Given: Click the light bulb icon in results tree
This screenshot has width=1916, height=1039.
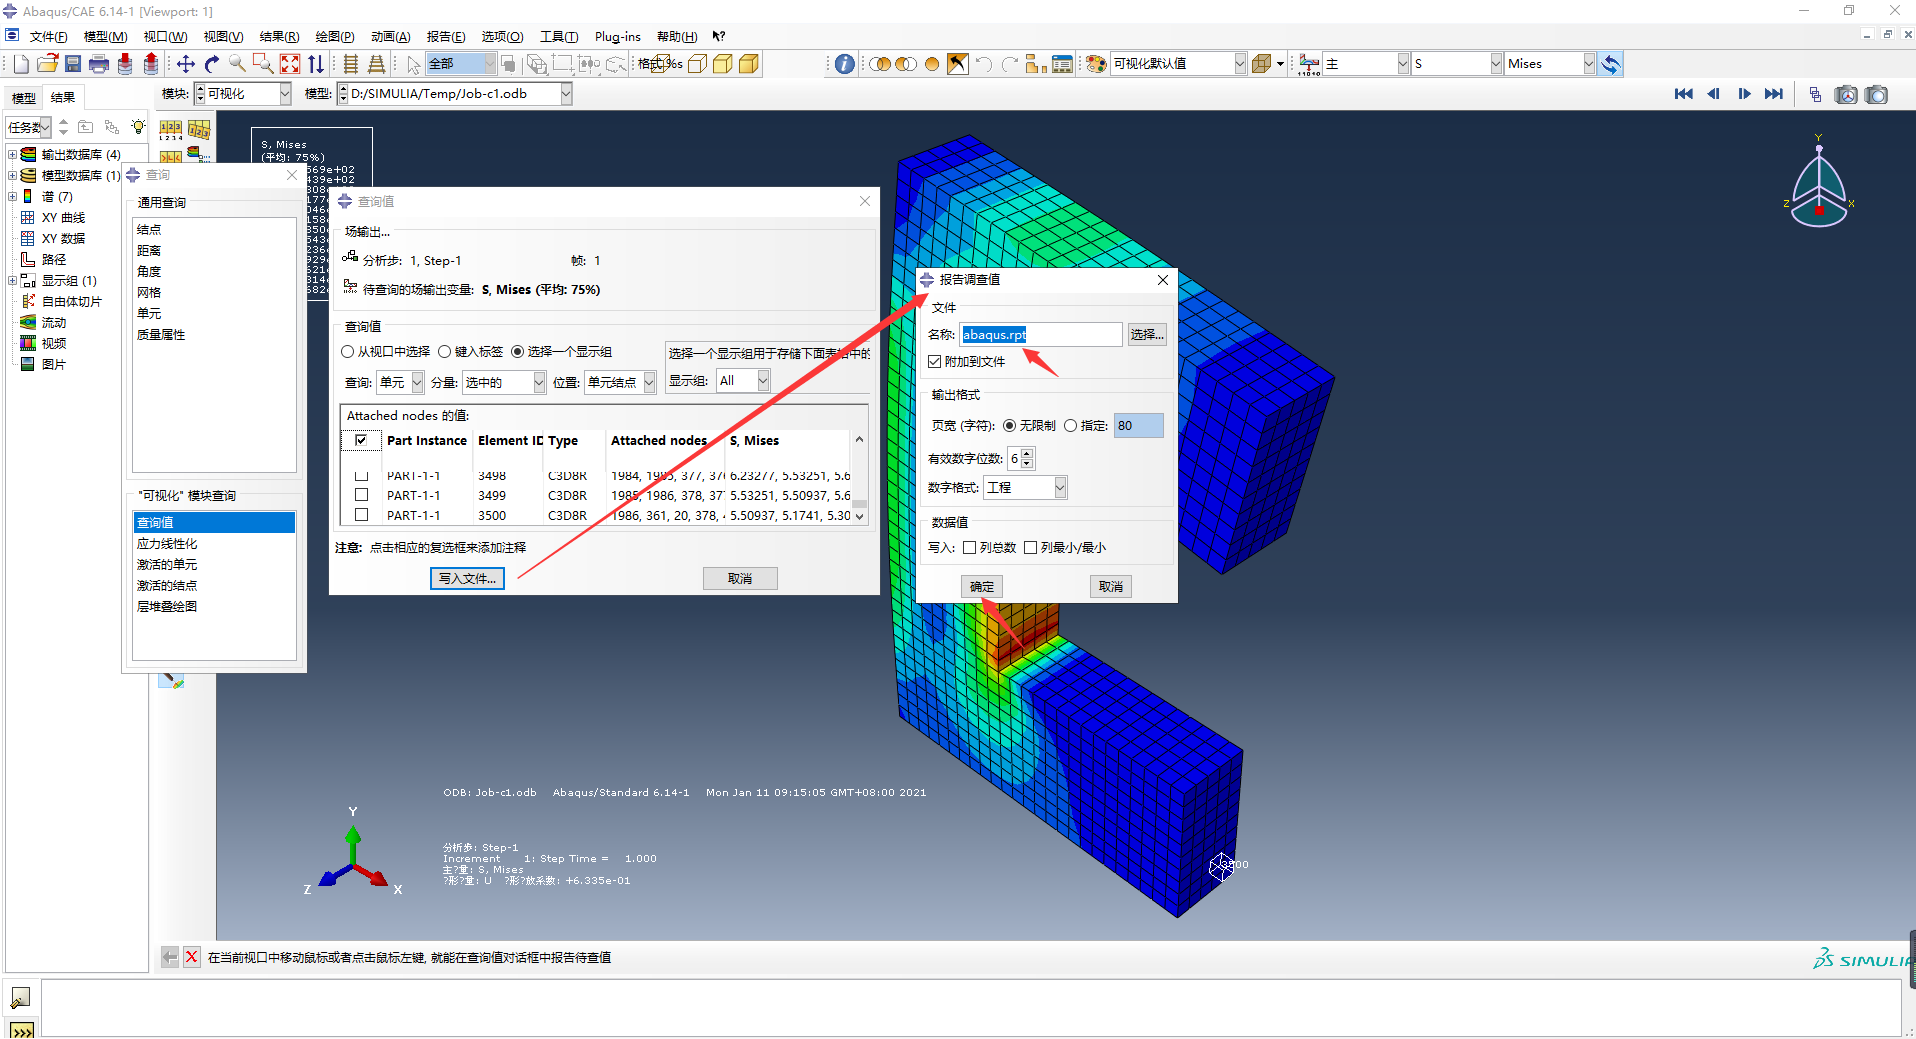Looking at the screenshot, I should [x=138, y=127].
